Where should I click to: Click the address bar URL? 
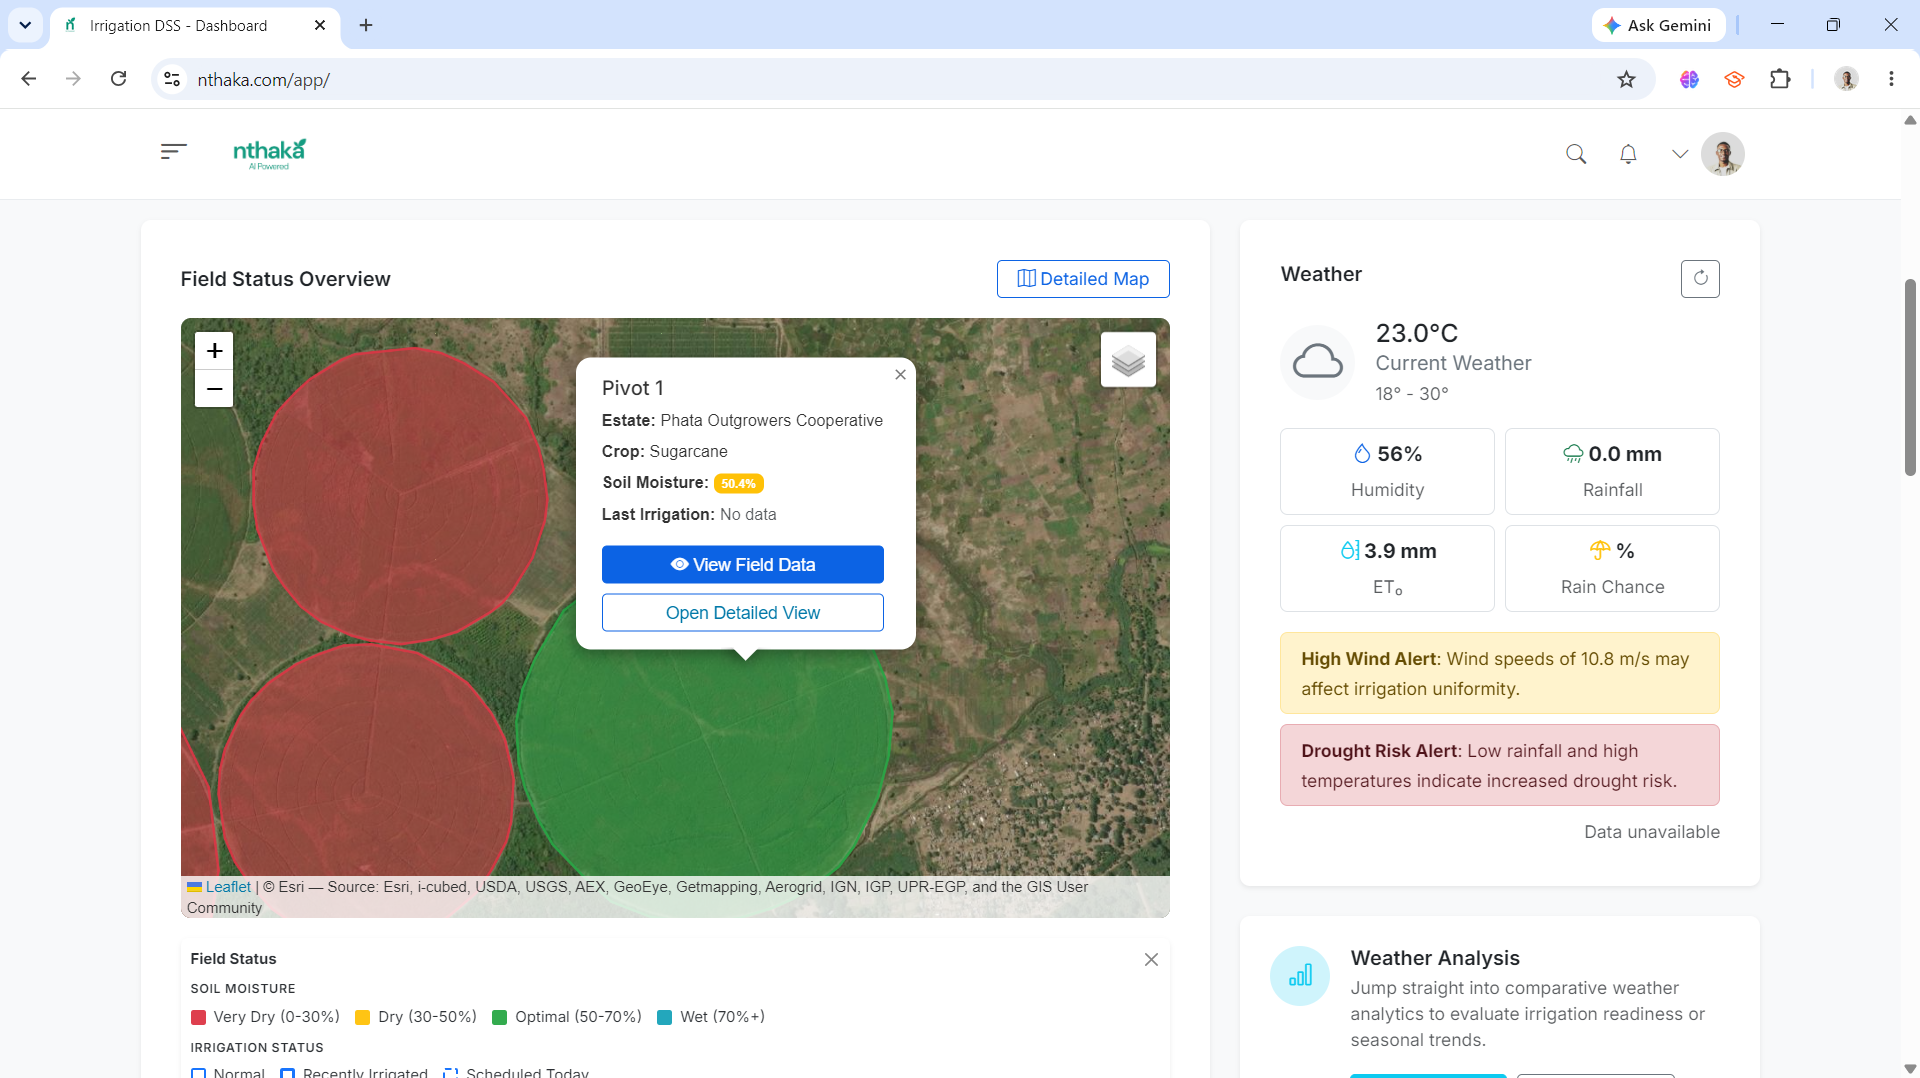coord(263,80)
